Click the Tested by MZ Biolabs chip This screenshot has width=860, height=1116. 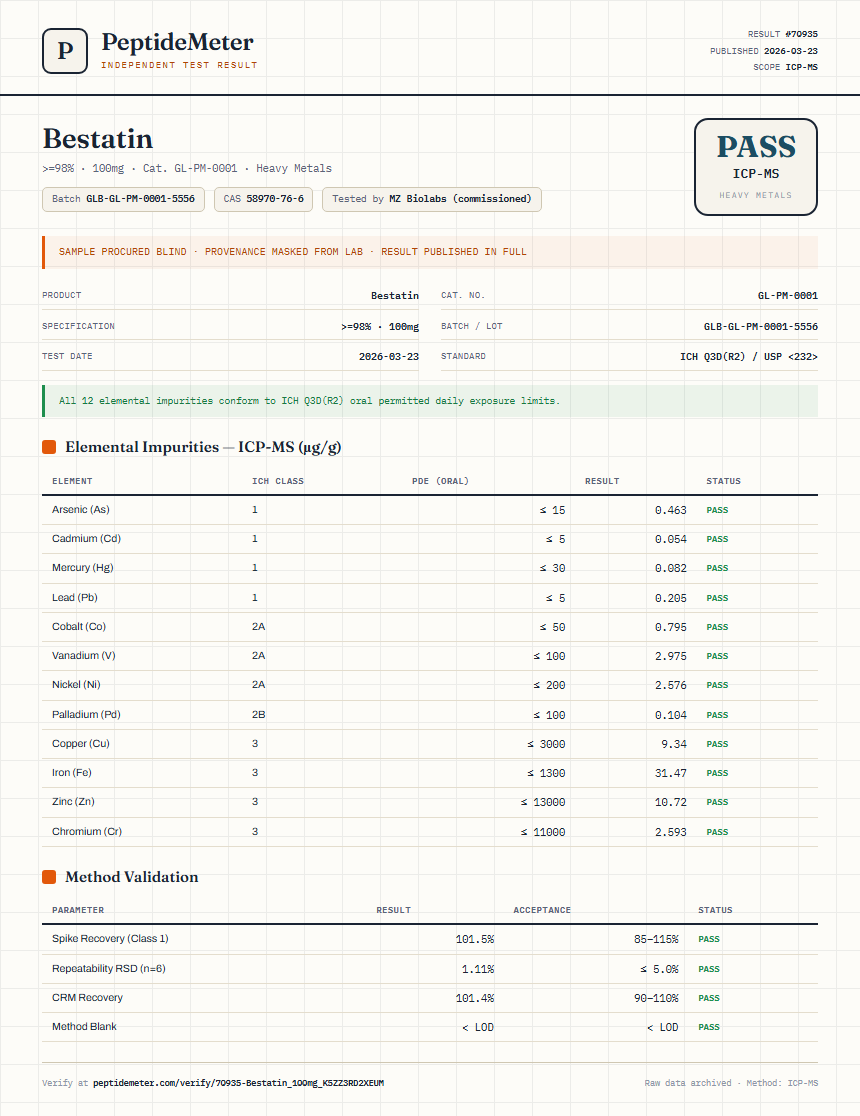pos(431,199)
